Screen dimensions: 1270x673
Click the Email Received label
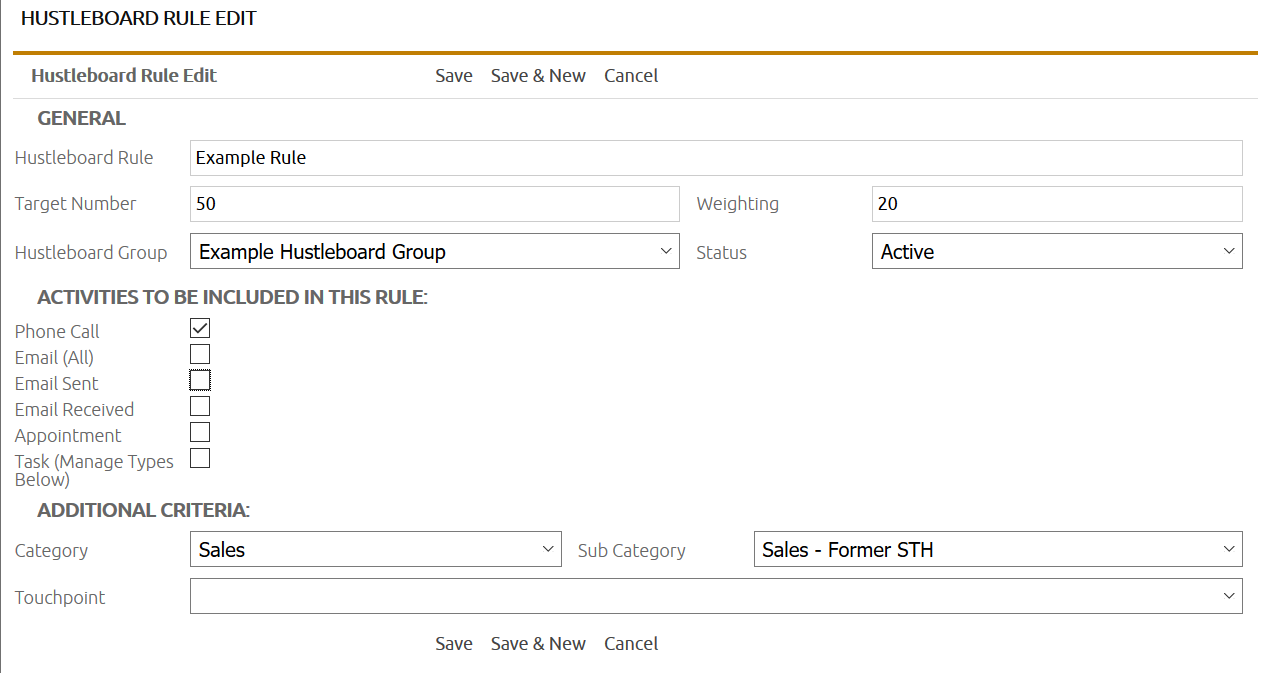point(74,410)
